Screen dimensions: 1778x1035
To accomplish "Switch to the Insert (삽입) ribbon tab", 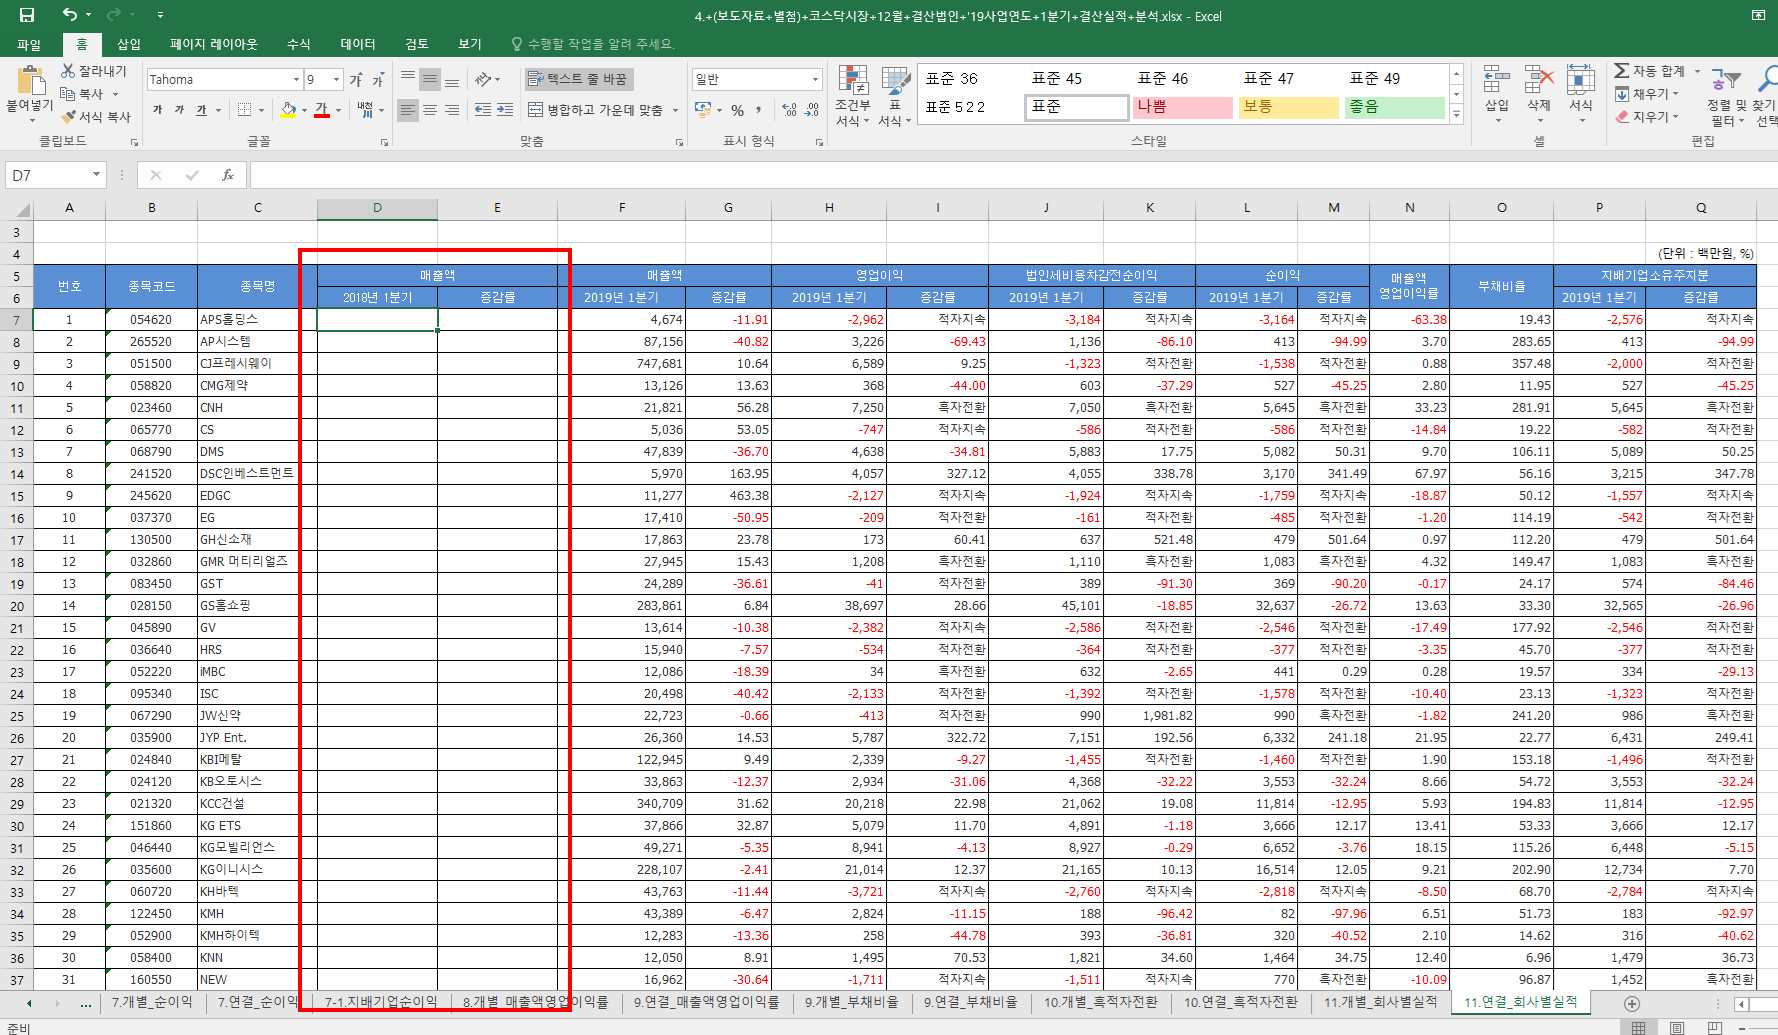I will pos(129,44).
